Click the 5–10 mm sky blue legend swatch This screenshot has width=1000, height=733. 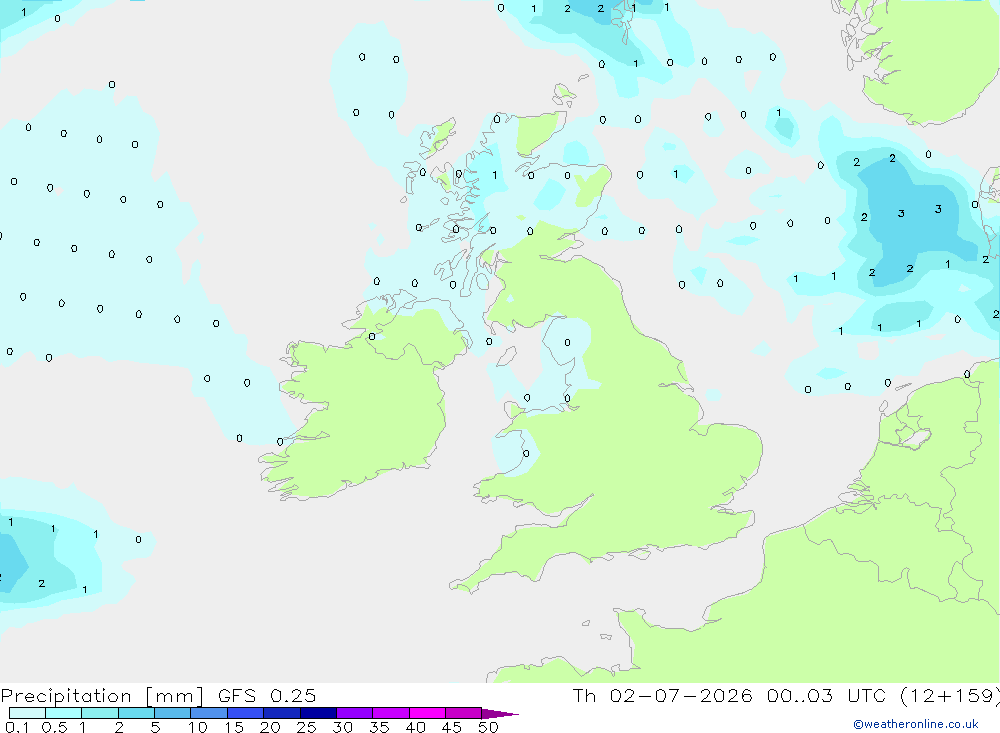(172, 713)
